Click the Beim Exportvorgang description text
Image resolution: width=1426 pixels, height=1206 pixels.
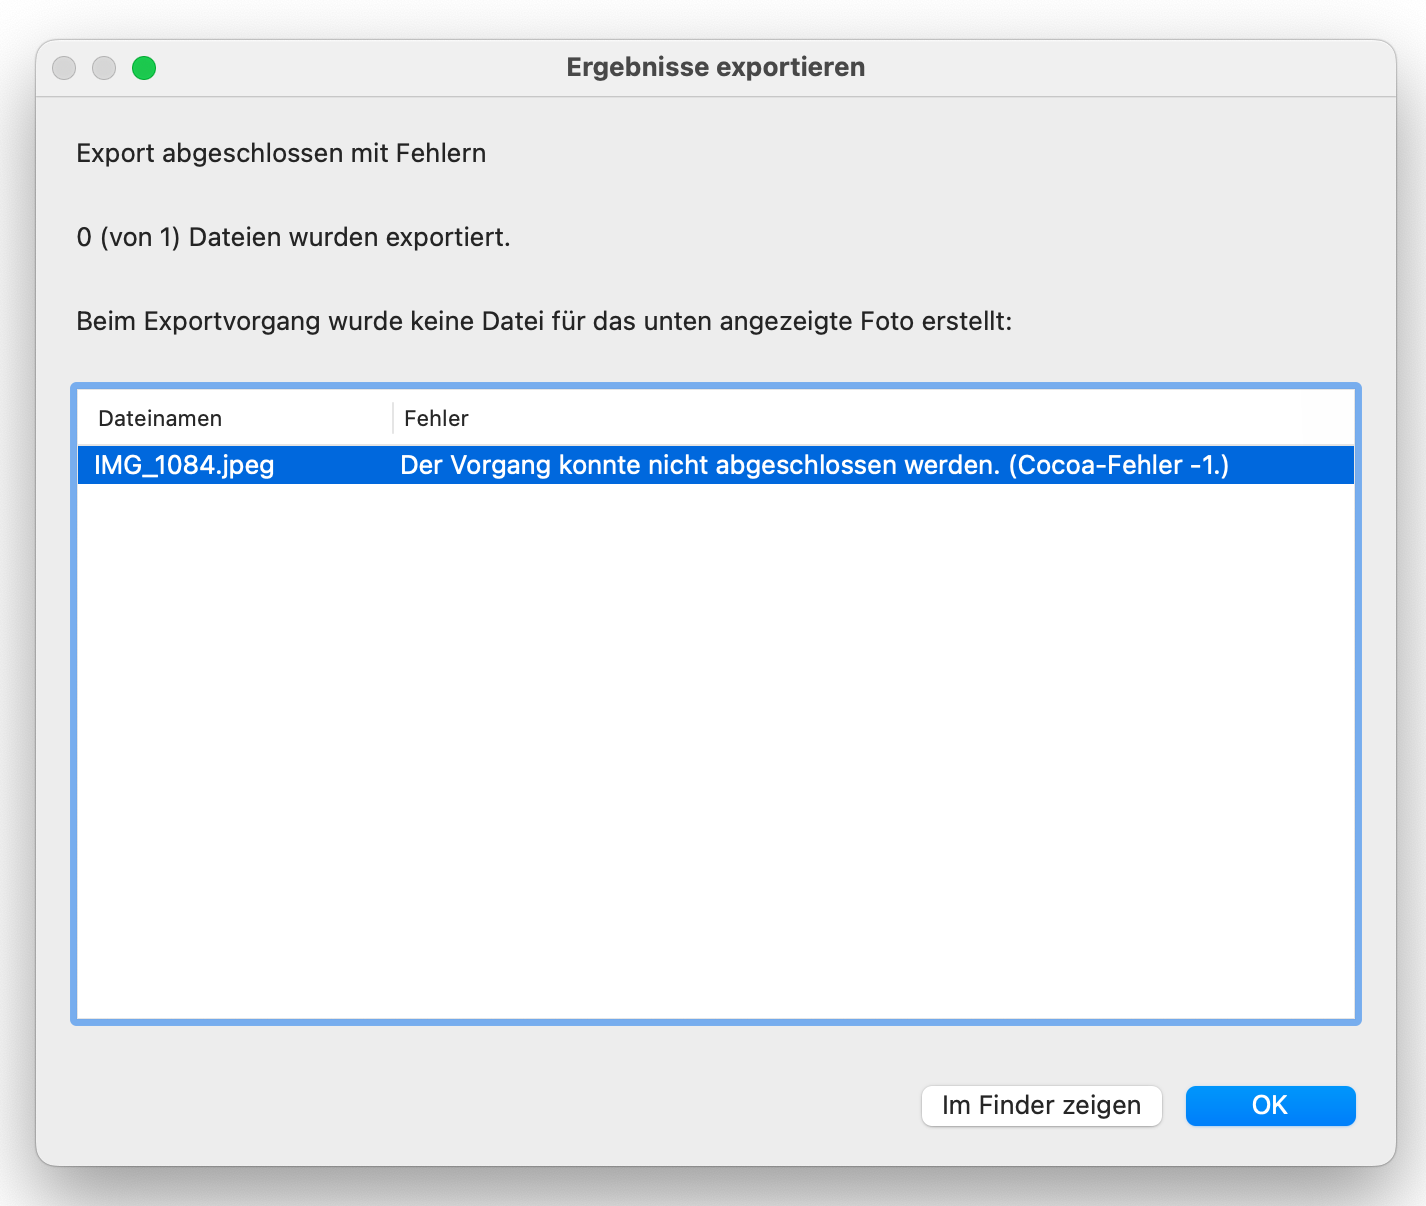[544, 321]
